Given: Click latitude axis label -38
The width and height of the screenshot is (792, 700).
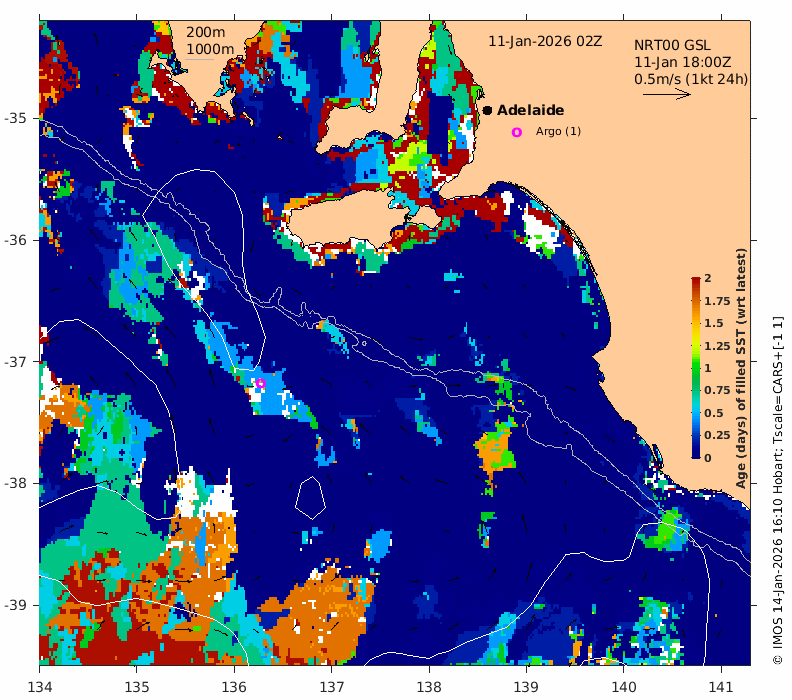Looking at the screenshot, I should [x=15, y=483].
